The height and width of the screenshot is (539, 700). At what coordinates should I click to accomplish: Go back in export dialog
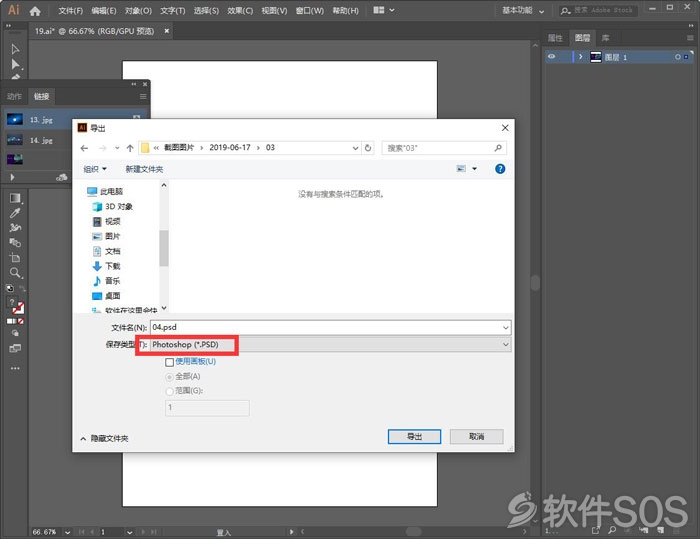(x=84, y=148)
